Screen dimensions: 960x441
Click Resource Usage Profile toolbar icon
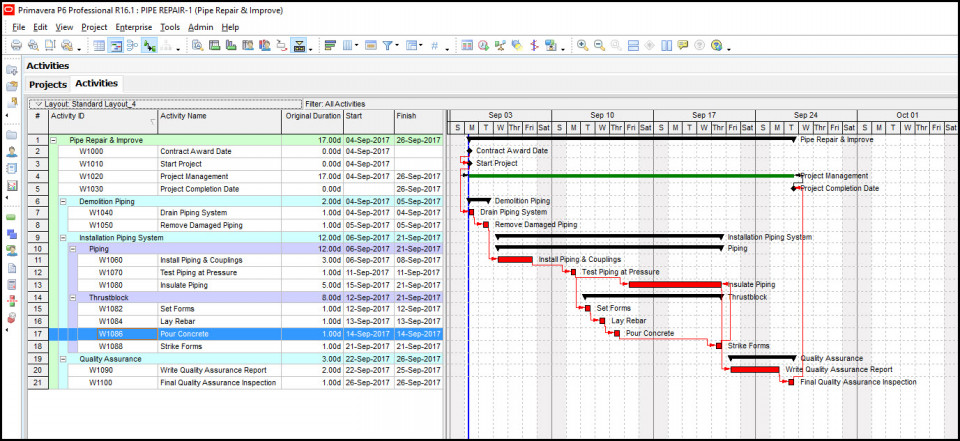pos(264,46)
